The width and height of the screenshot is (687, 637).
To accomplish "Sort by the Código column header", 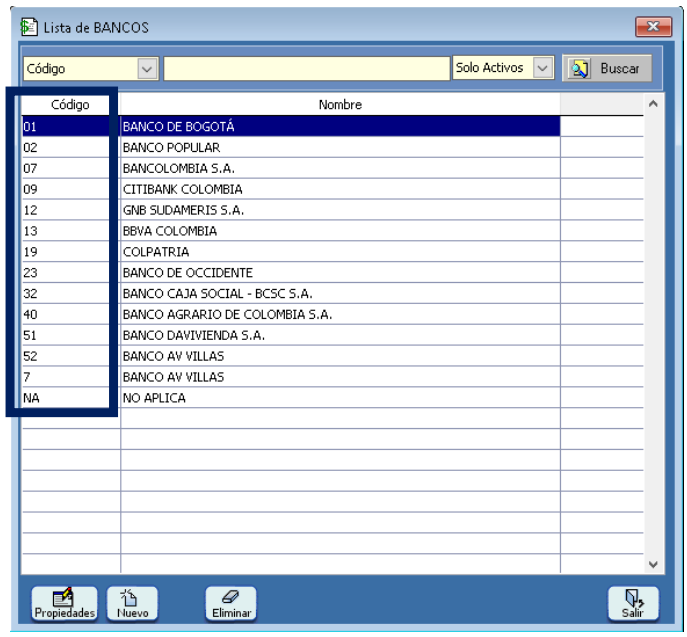I will 70,105.
